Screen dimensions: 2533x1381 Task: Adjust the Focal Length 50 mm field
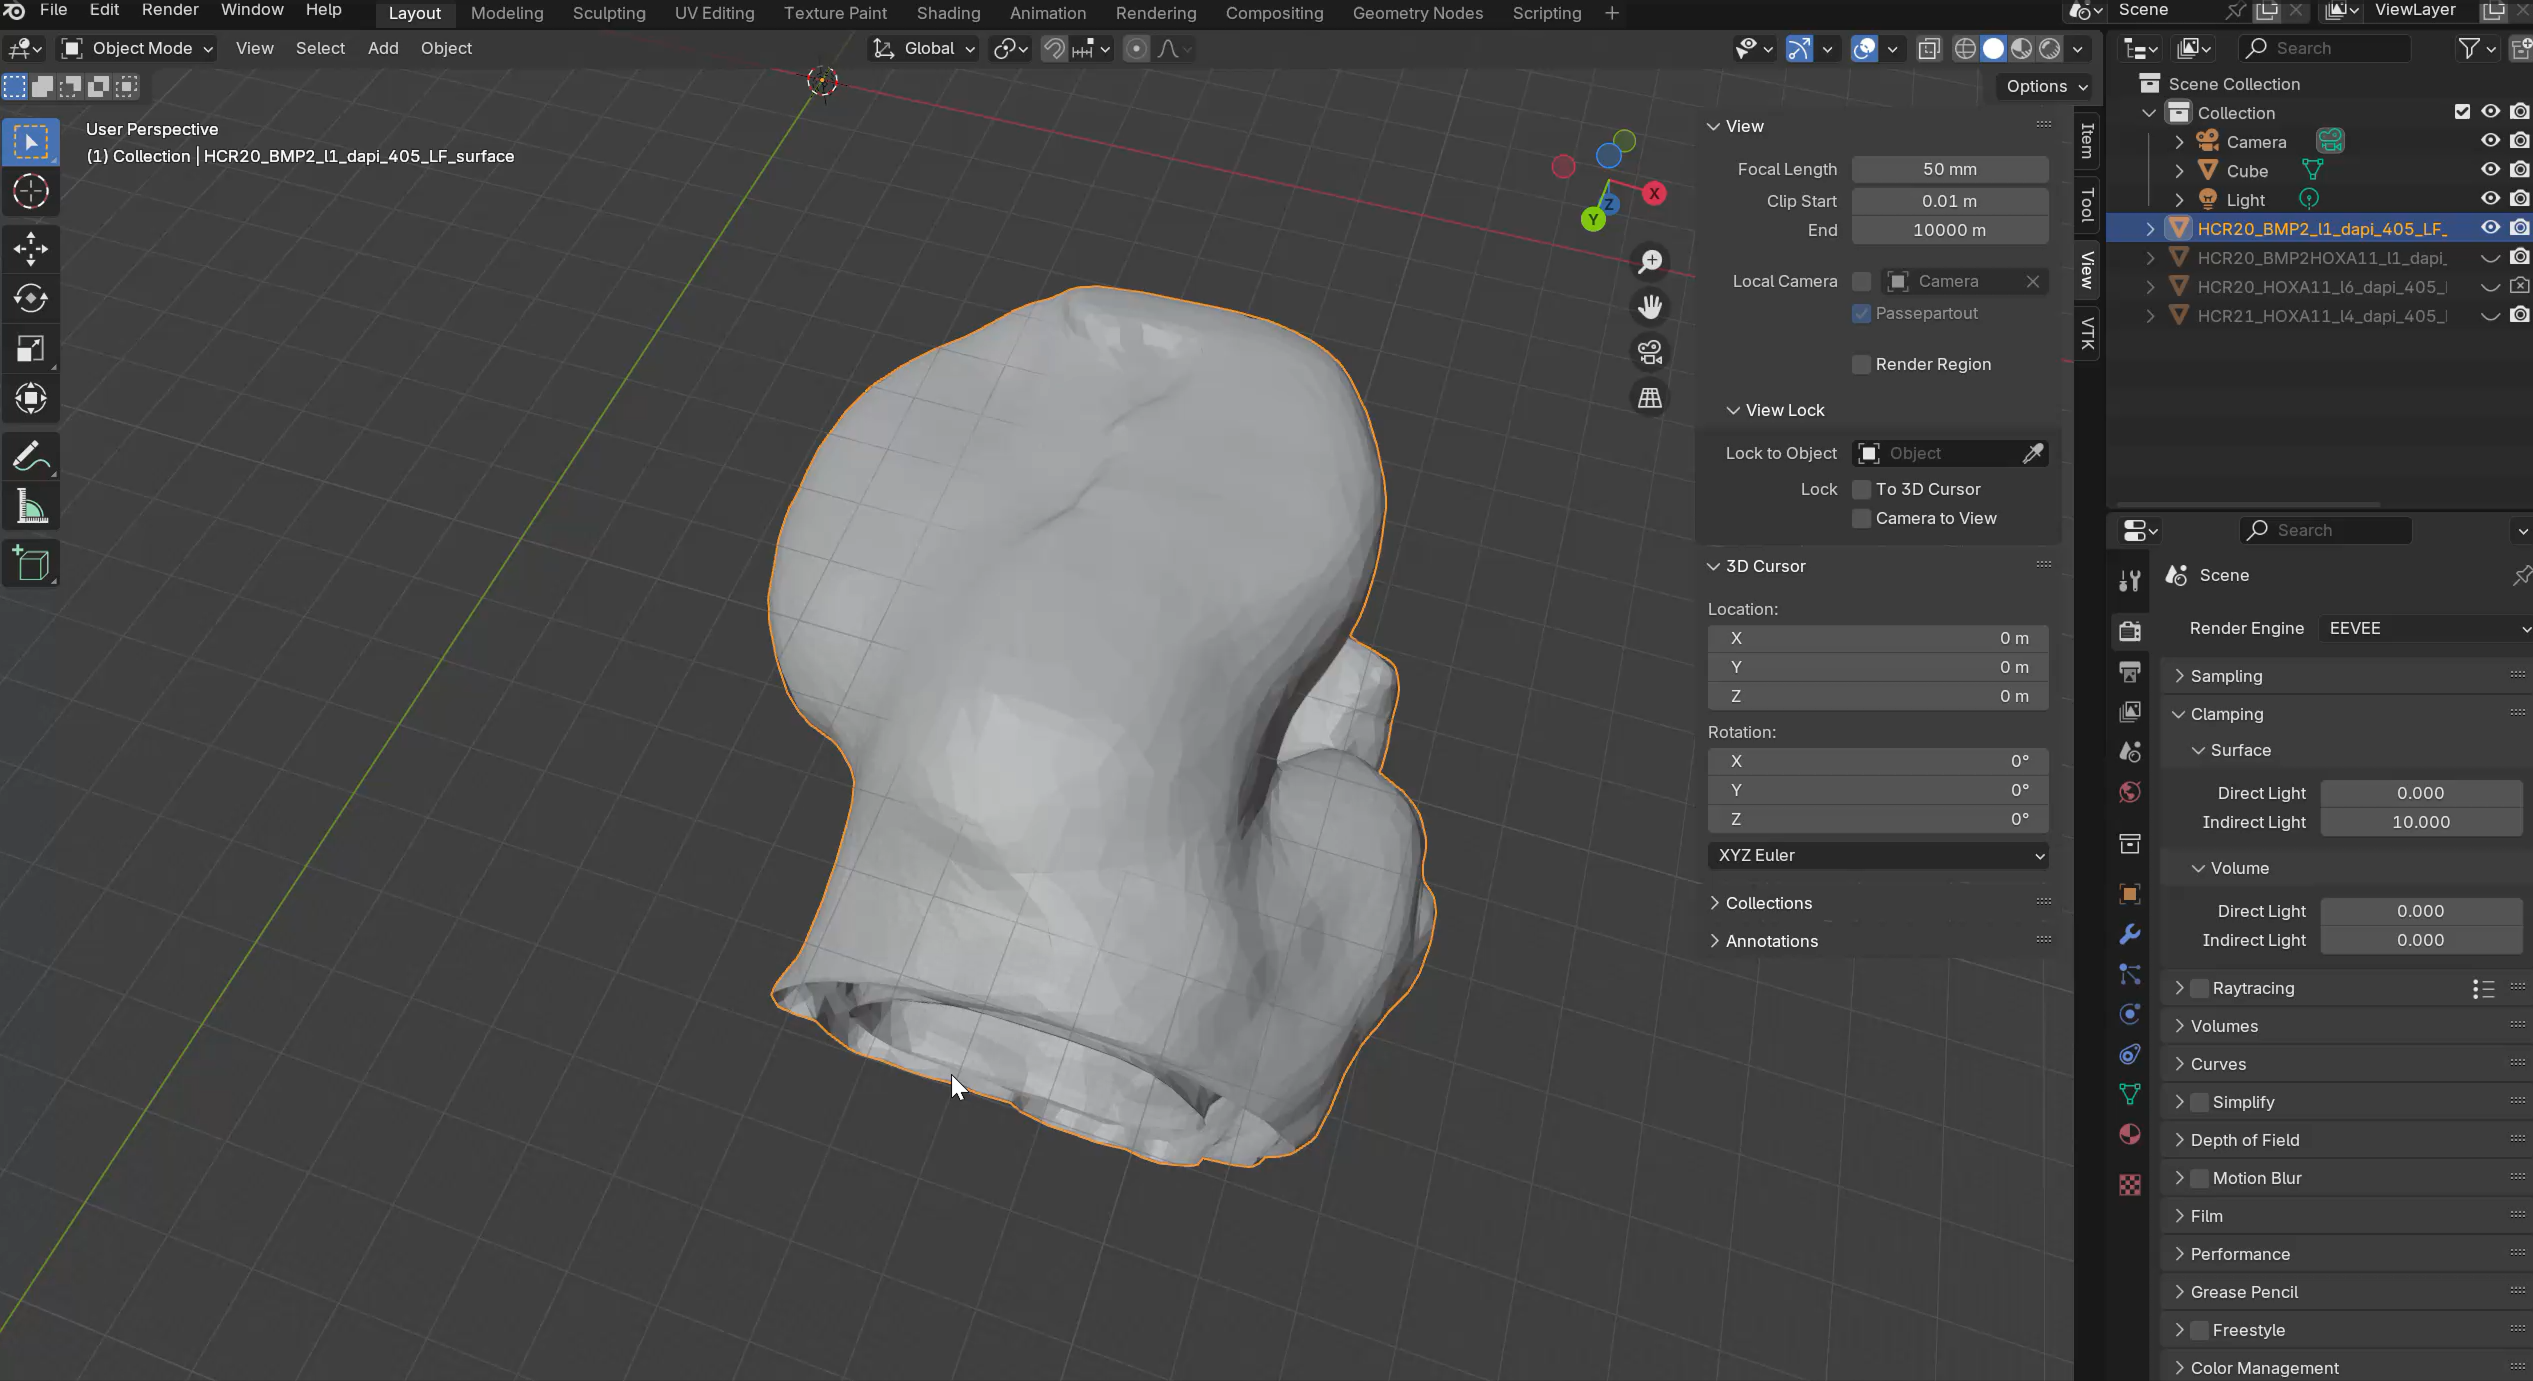pyautogui.click(x=1950, y=169)
